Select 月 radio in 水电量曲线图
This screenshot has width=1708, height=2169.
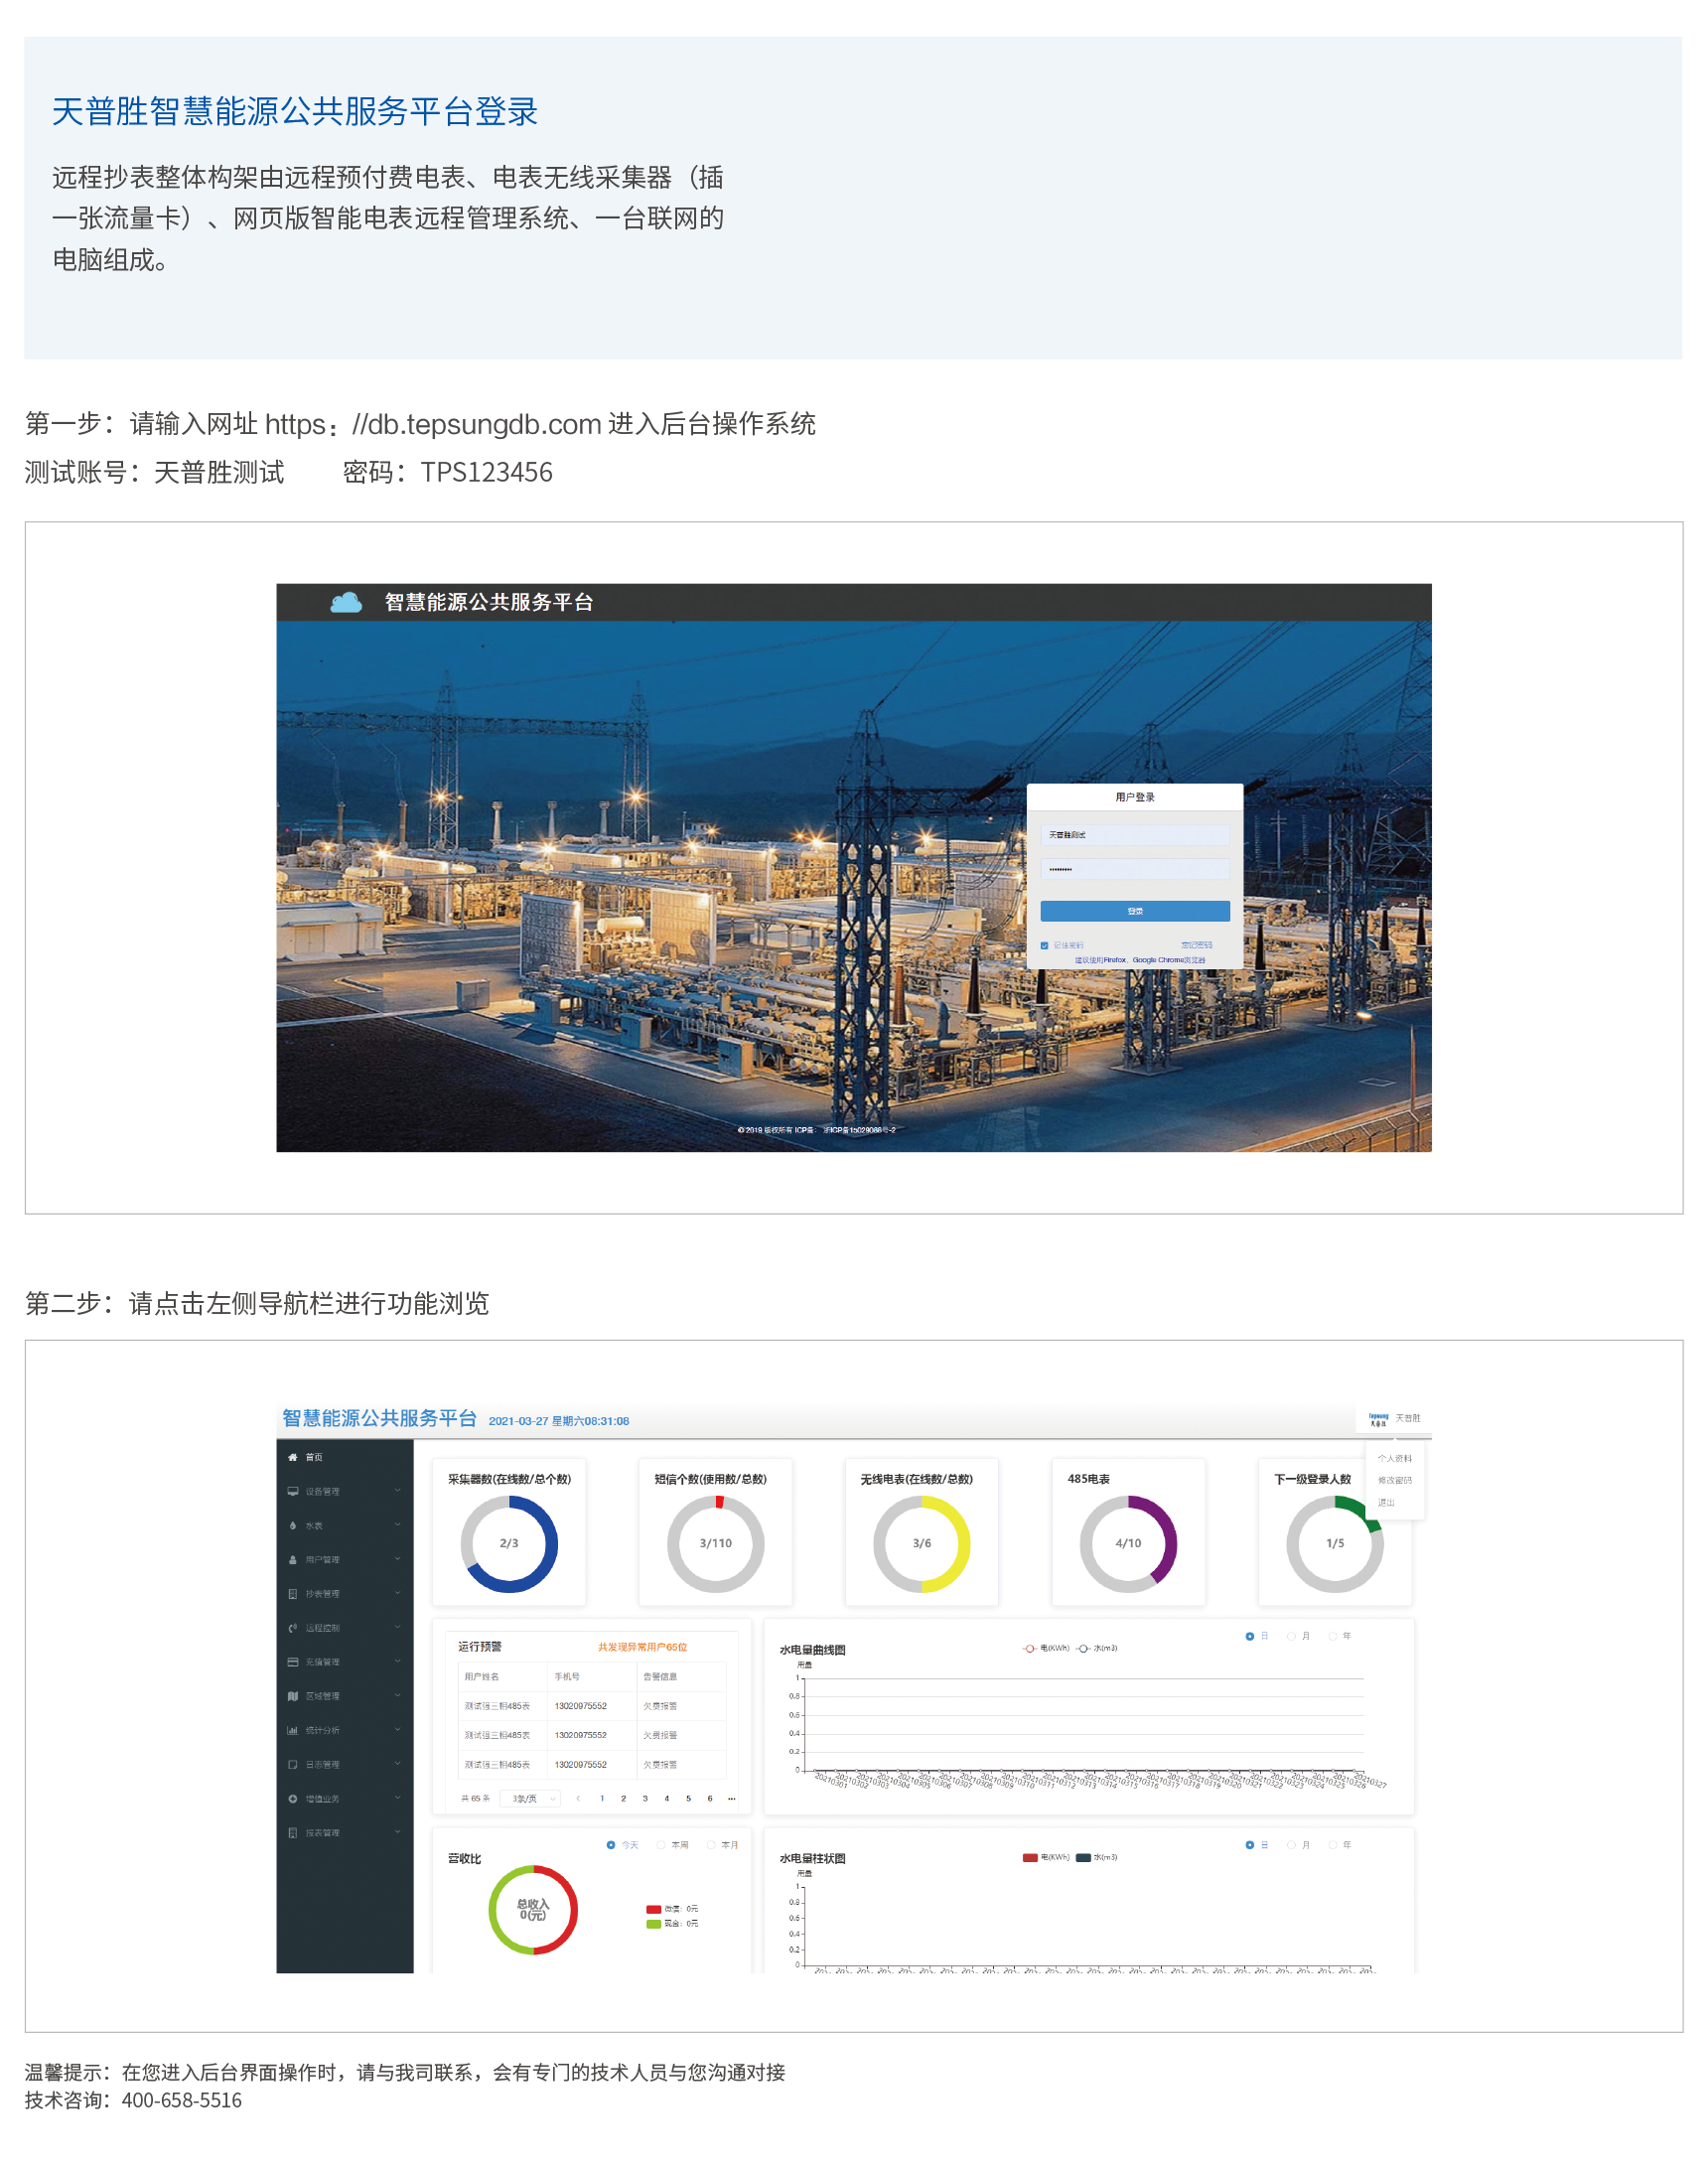click(1291, 1636)
